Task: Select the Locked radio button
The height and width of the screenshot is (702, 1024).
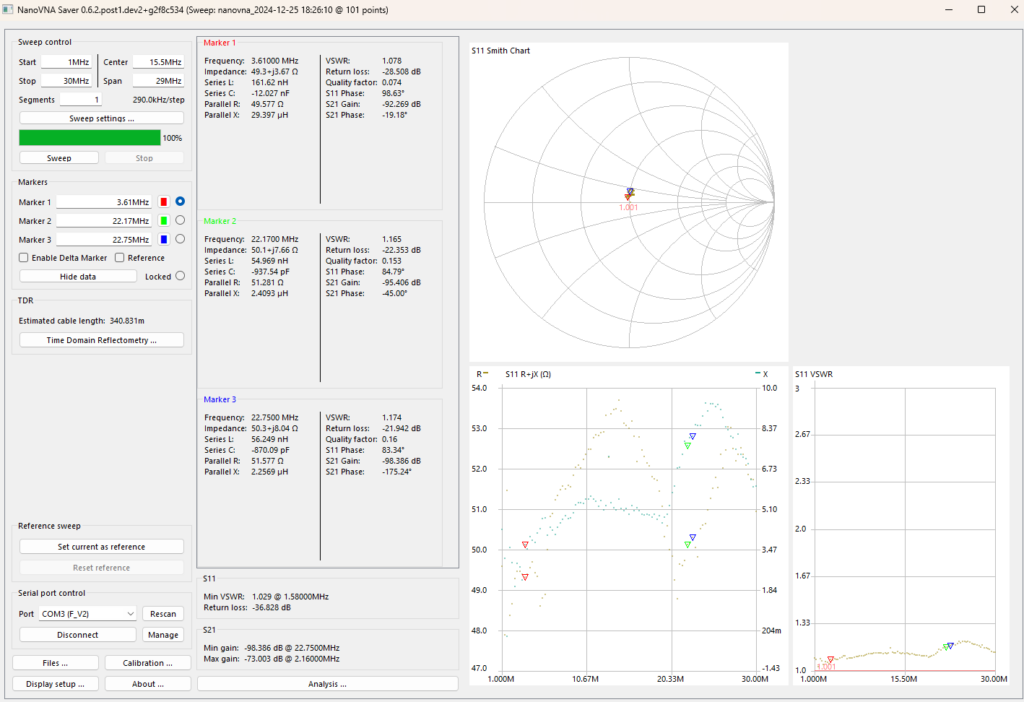Action: (180, 276)
